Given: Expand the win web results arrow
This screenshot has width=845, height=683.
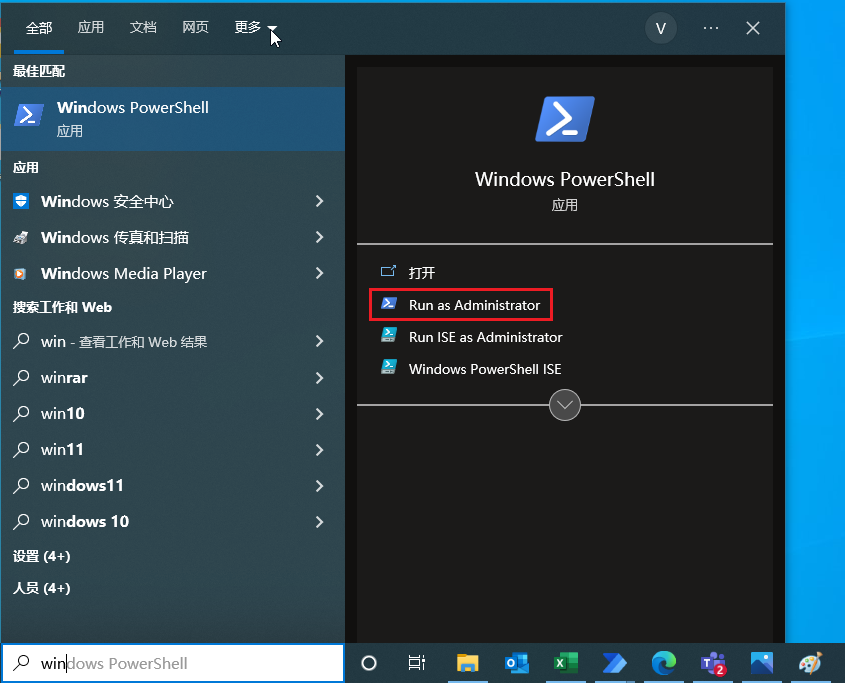Looking at the screenshot, I should pos(320,341).
